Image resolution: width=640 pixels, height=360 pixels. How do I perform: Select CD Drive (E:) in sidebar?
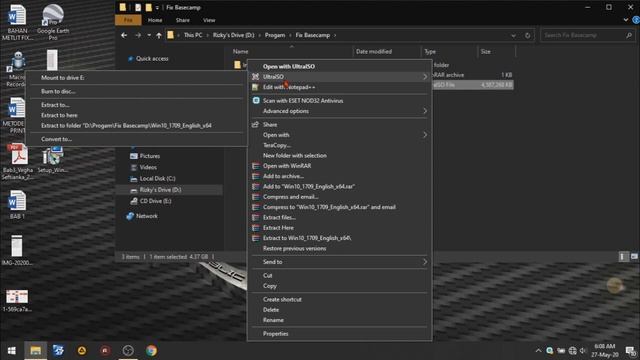(x=155, y=201)
